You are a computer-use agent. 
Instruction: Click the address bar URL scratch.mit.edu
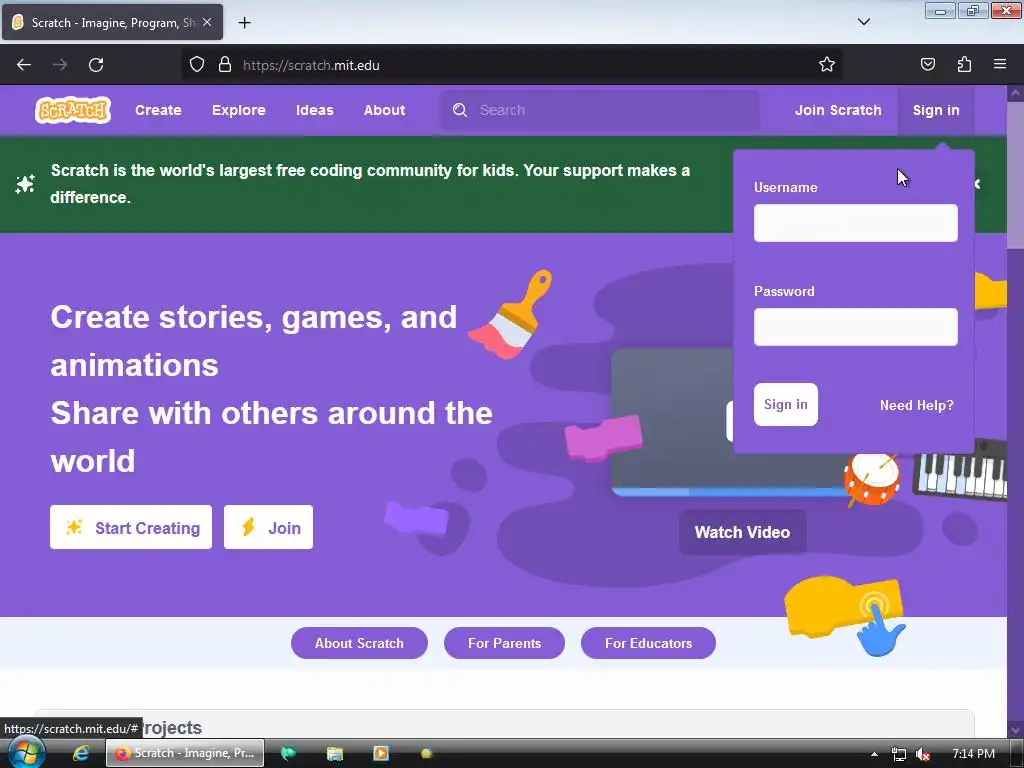[311, 65]
